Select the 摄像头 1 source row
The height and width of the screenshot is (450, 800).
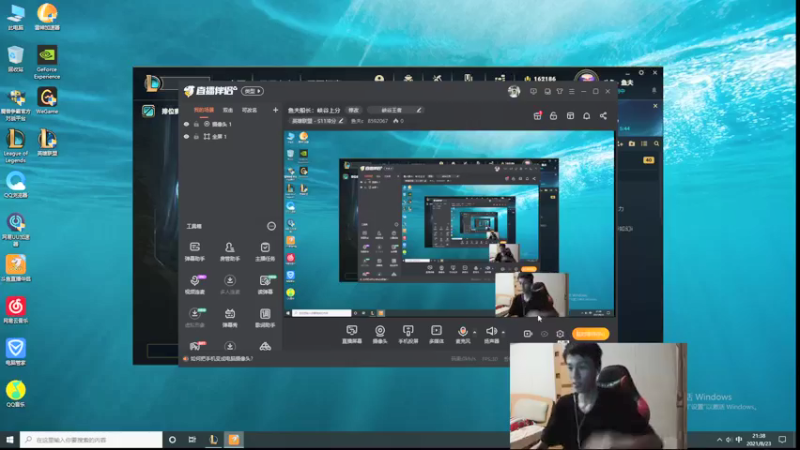tap(231, 124)
